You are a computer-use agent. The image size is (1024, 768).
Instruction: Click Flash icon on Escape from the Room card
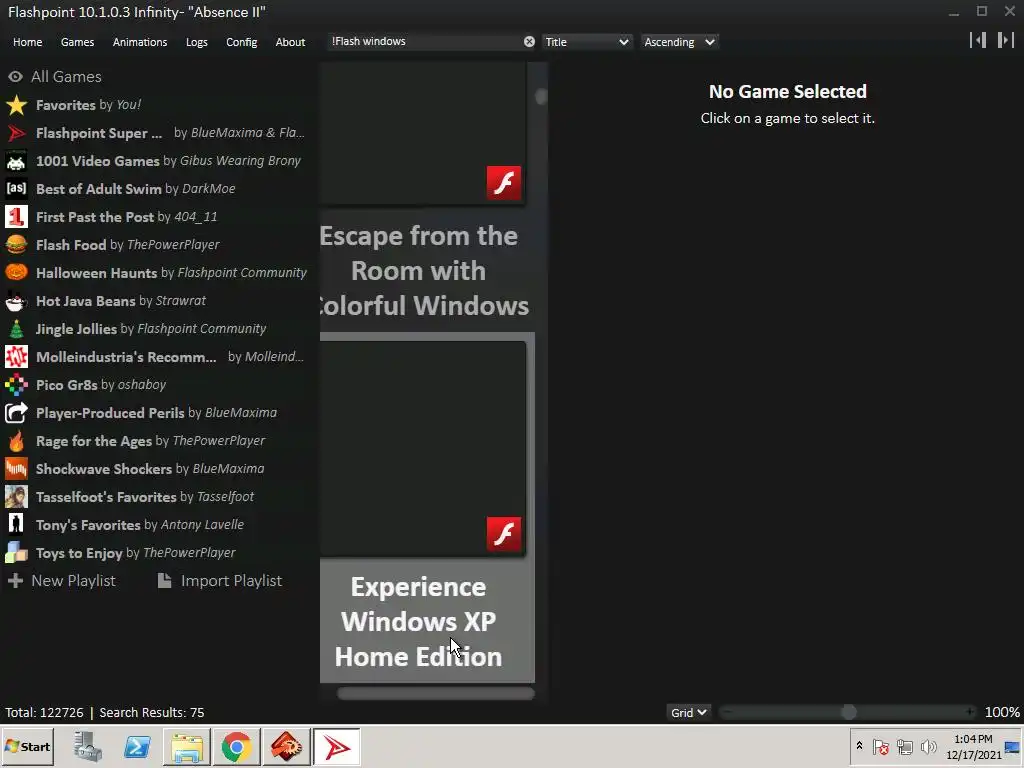(504, 183)
